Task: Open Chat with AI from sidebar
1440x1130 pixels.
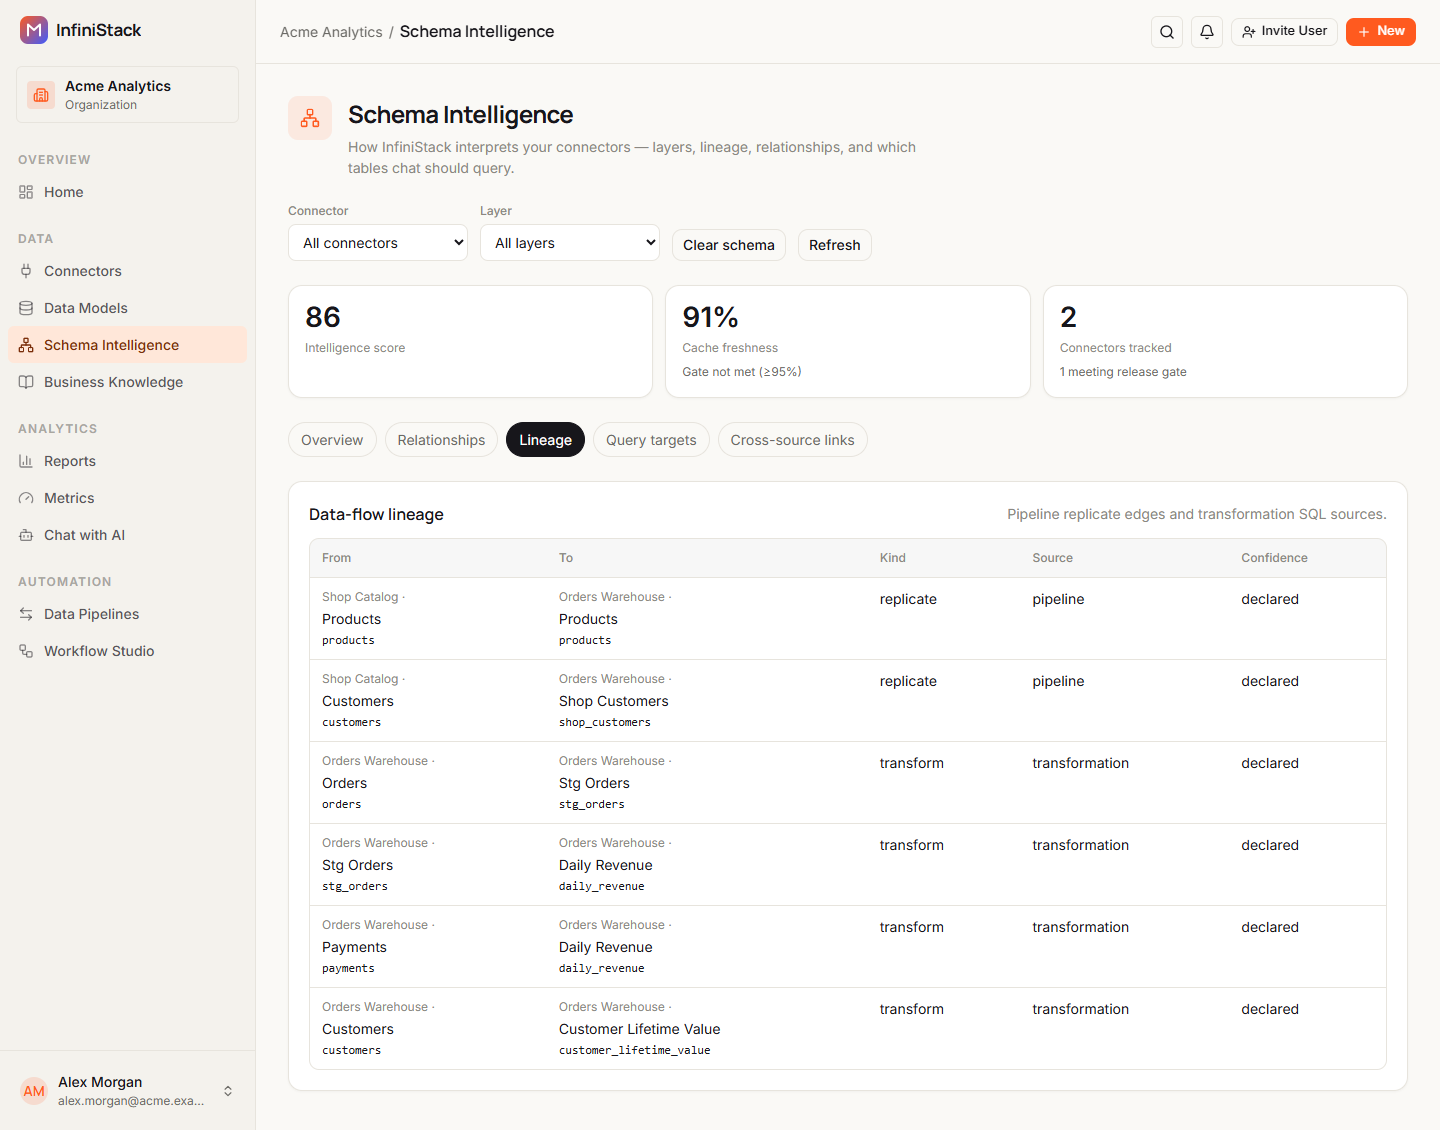Action: pyautogui.click(x=127, y=535)
